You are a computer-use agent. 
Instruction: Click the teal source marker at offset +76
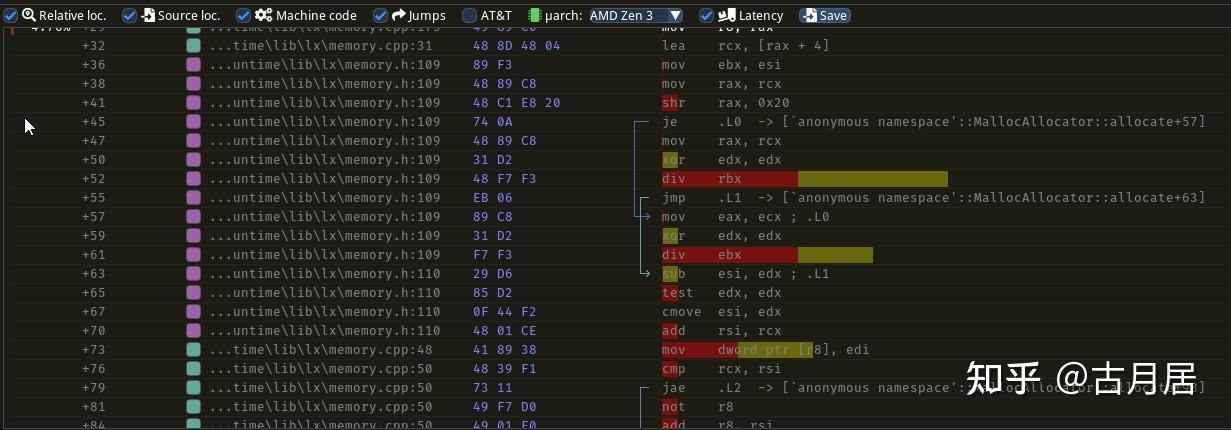pyautogui.click(x=193, y=368)
